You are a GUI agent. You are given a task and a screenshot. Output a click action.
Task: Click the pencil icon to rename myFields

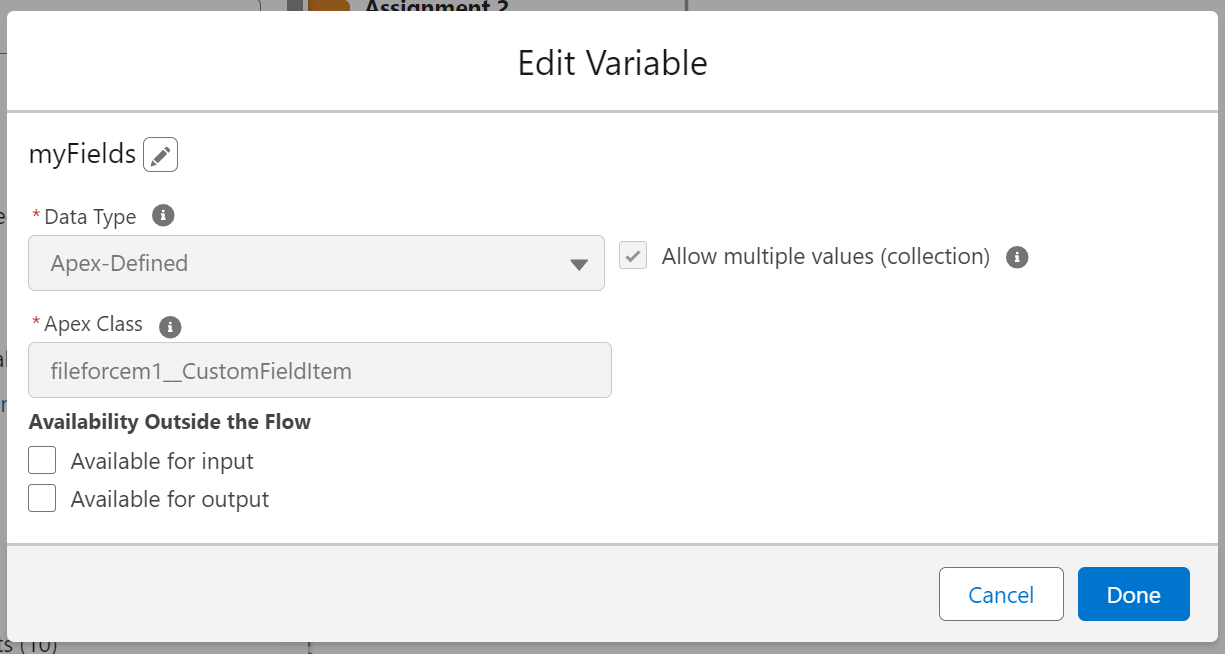(161, 154)
